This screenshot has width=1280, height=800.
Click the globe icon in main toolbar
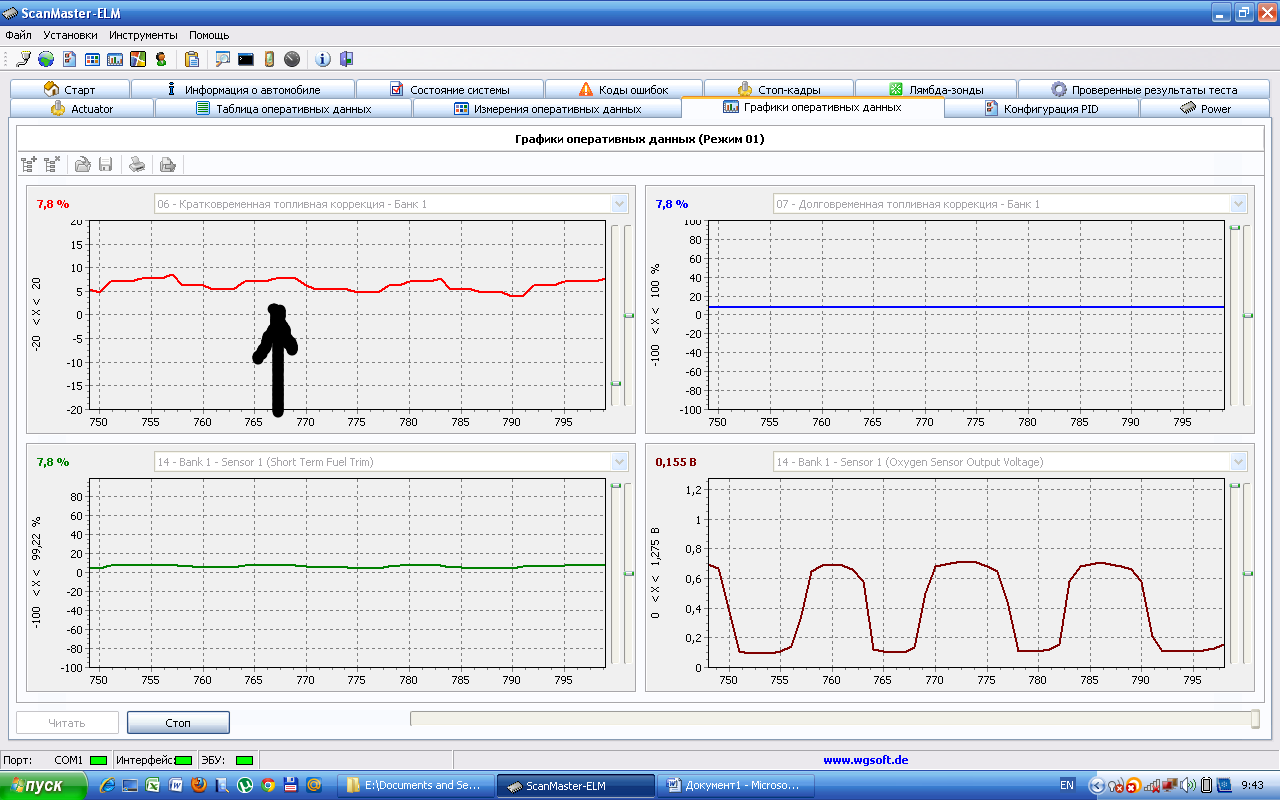pos(46,59)
